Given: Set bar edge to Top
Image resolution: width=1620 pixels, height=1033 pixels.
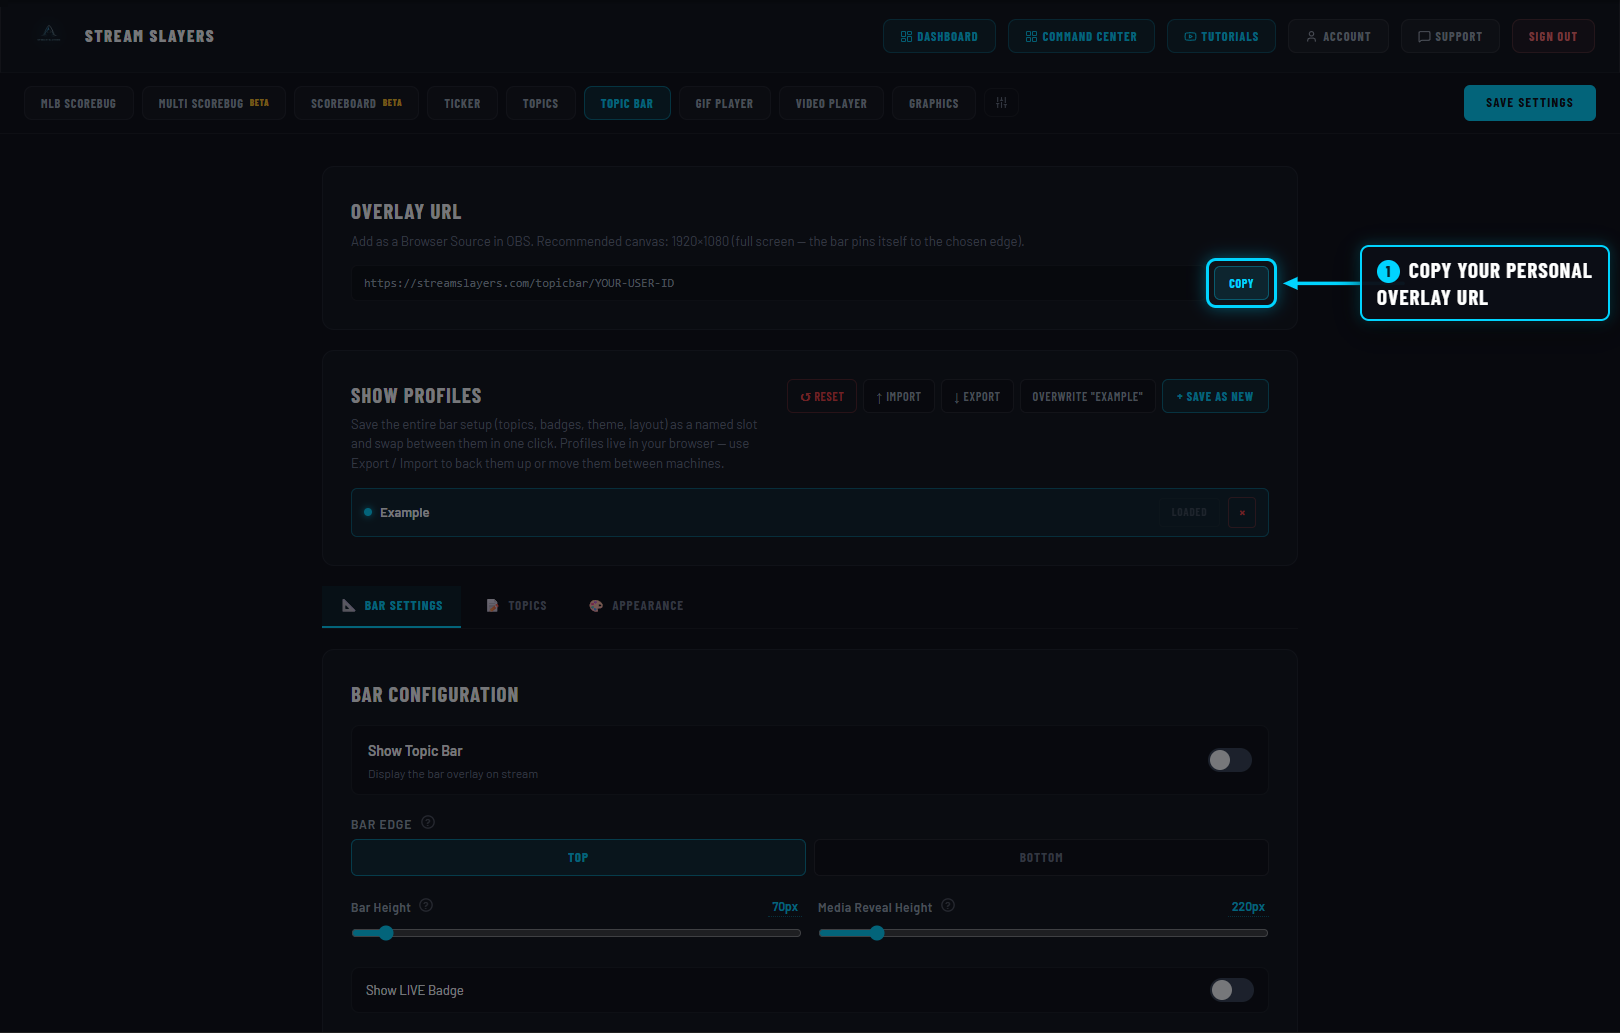Looking at the screenshot, I should click(x=578, y=858).
